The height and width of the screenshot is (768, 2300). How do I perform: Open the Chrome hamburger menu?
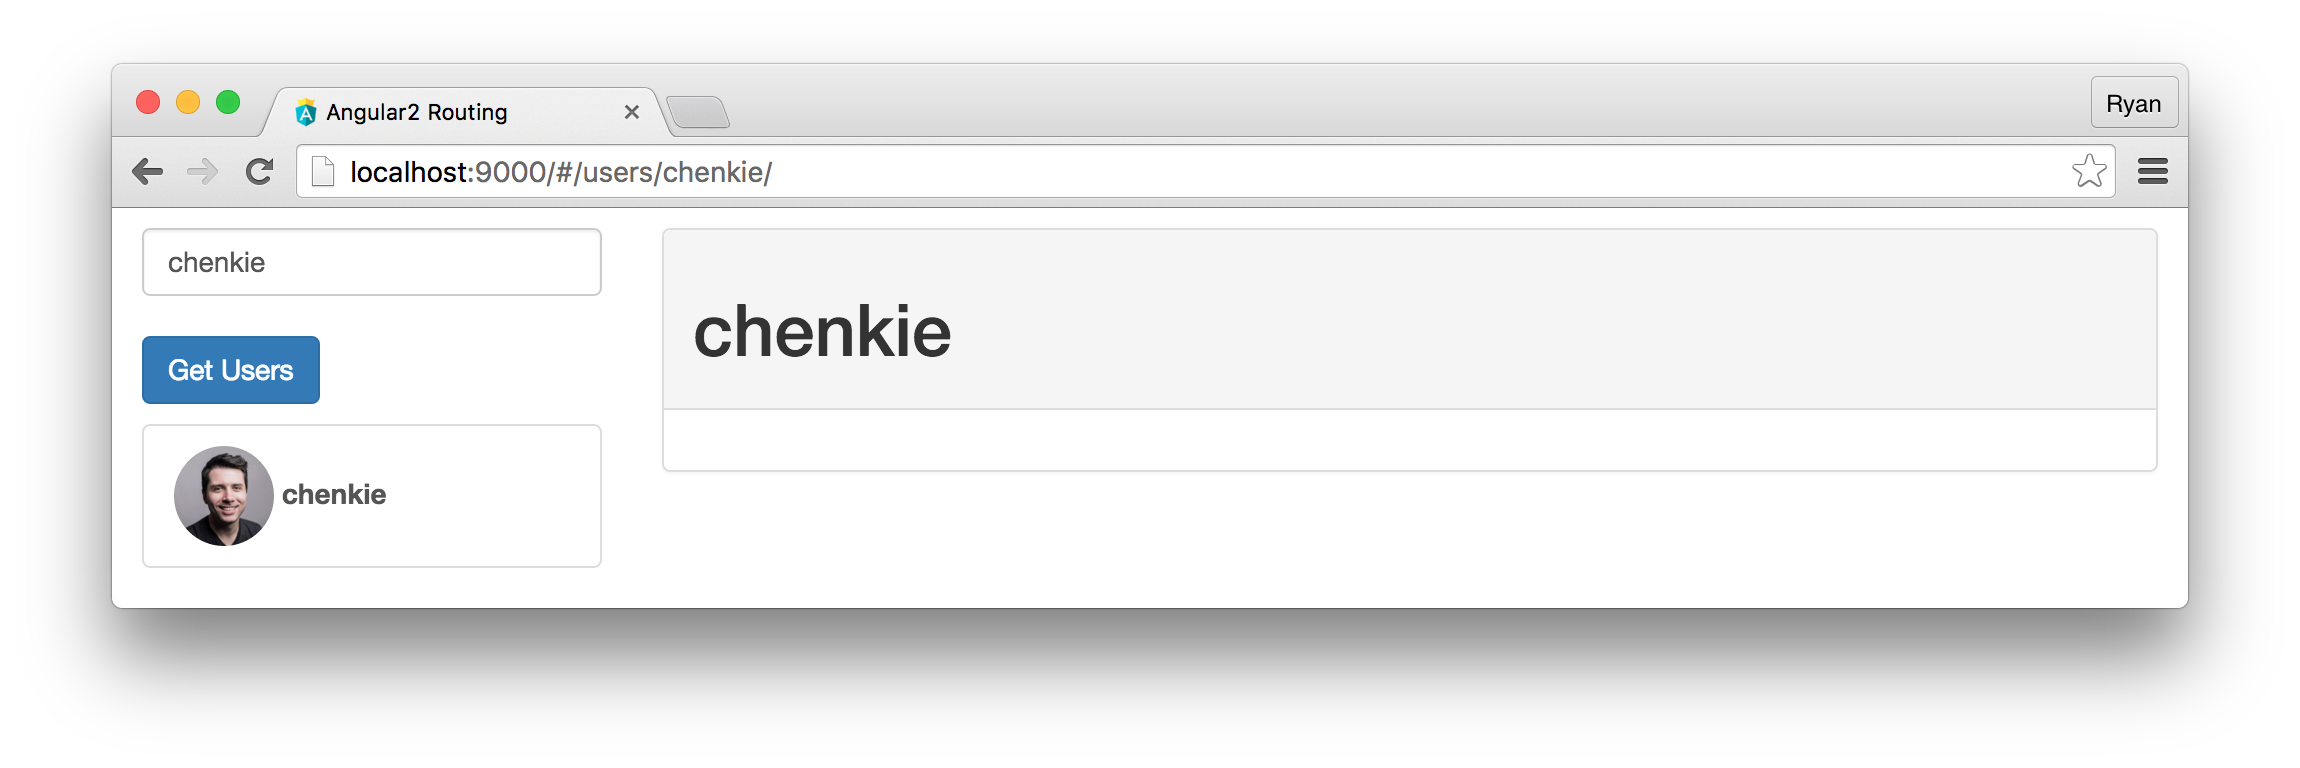2153,172
